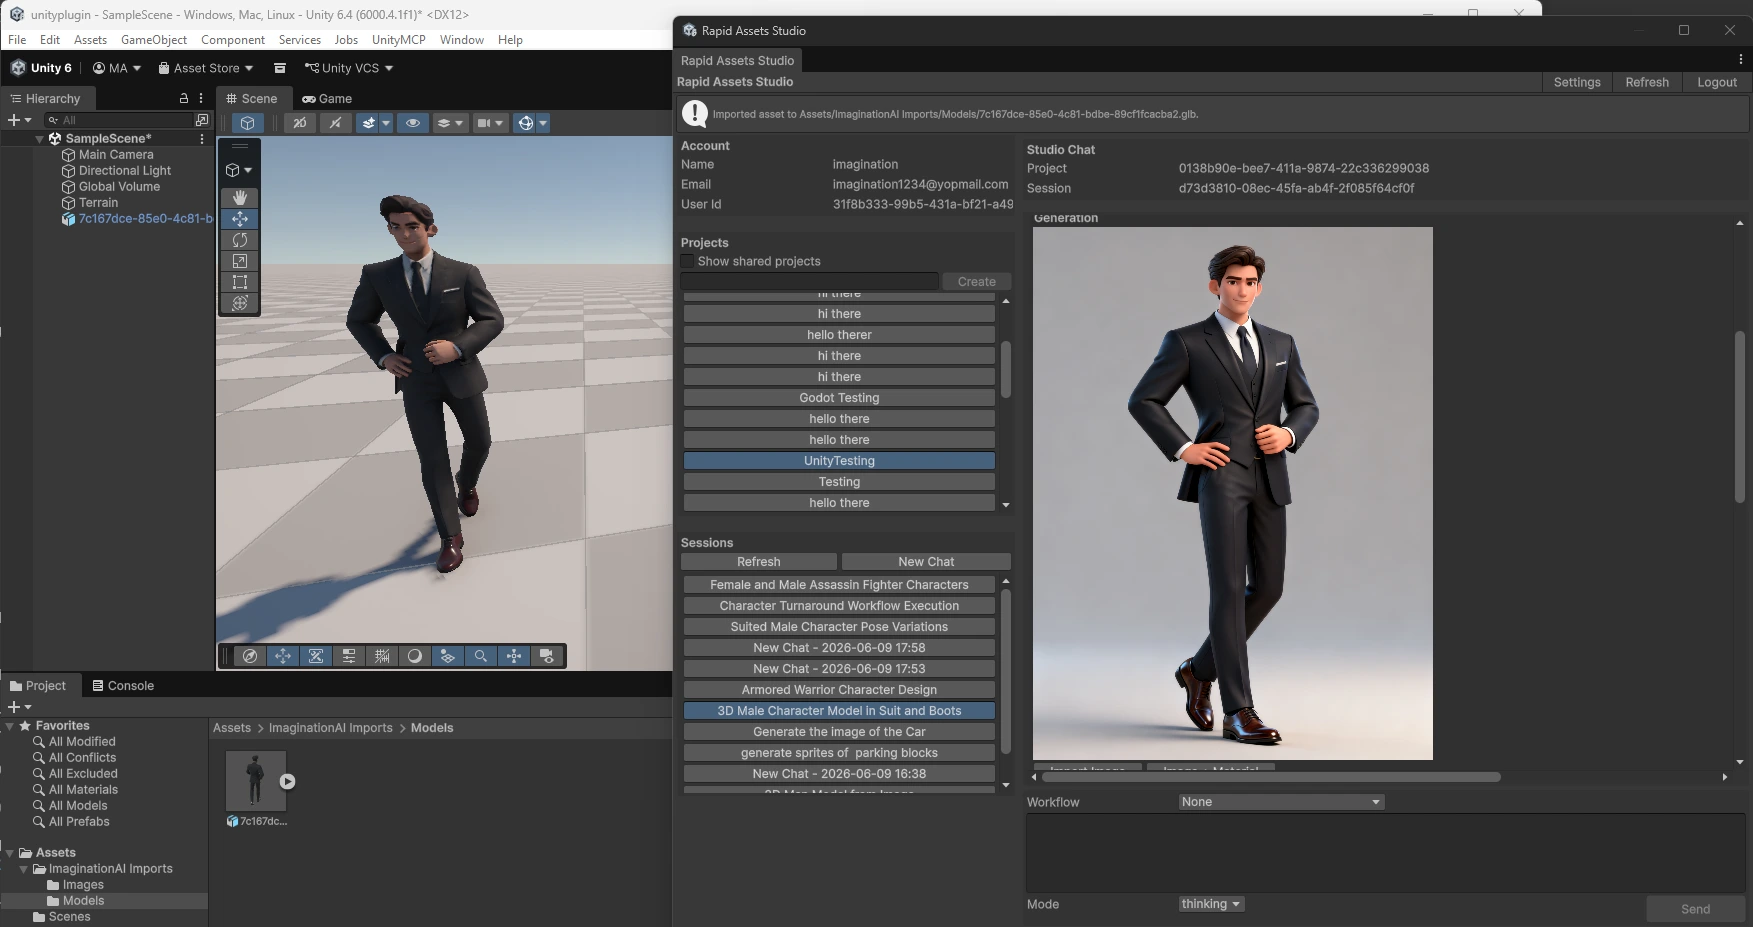Click the pivot arrows icon in bottom overlay
Image resolution: width=1753 pixels, height=927 pixels.
tap(514, 656)
